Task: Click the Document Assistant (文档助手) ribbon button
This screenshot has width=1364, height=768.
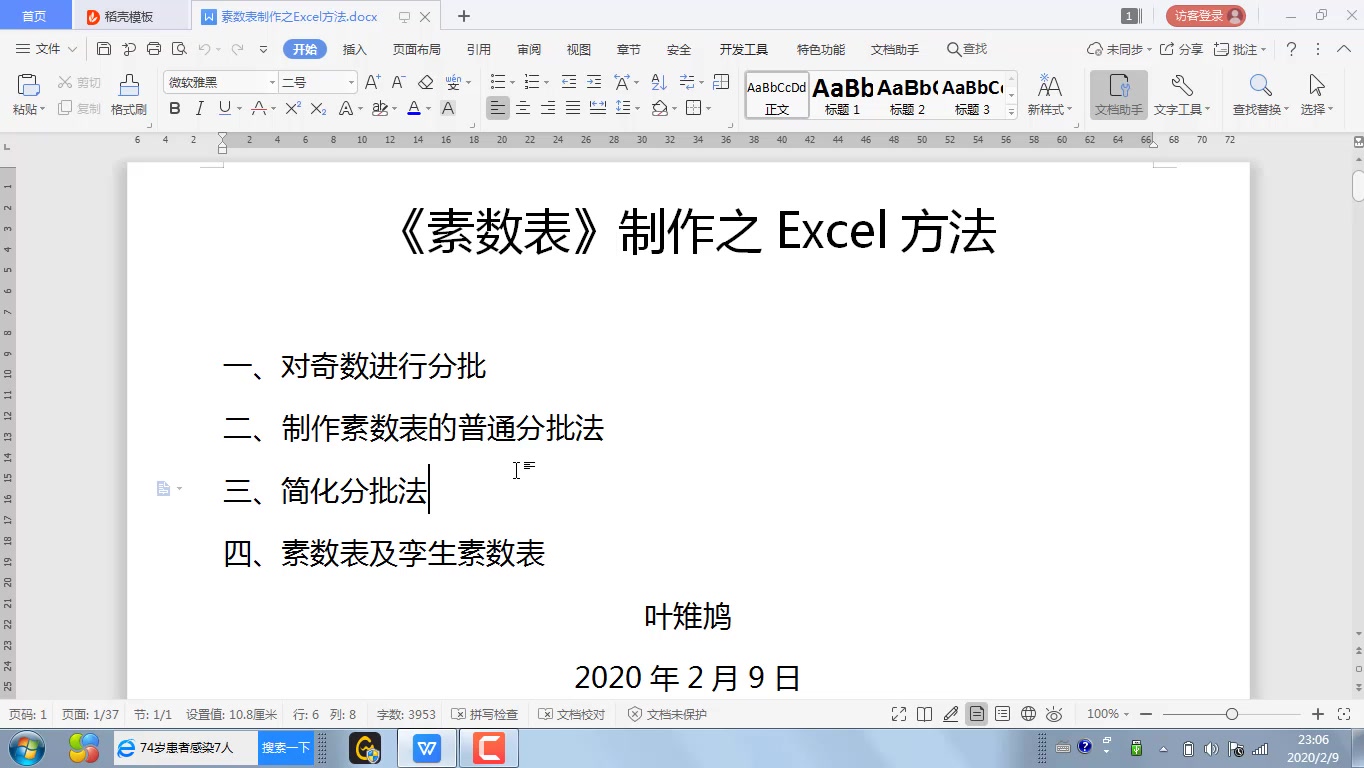Action: (1118, 95)
